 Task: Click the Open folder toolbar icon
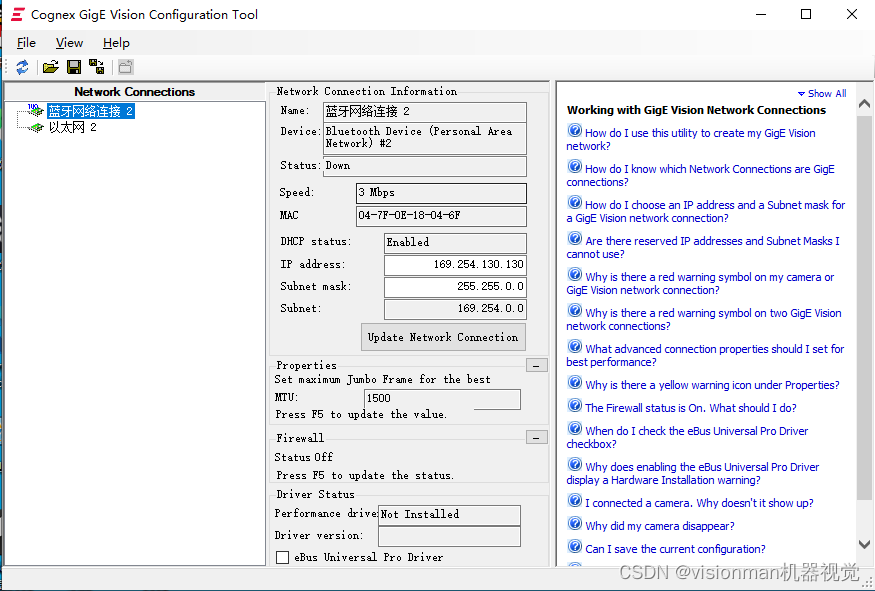51,68
